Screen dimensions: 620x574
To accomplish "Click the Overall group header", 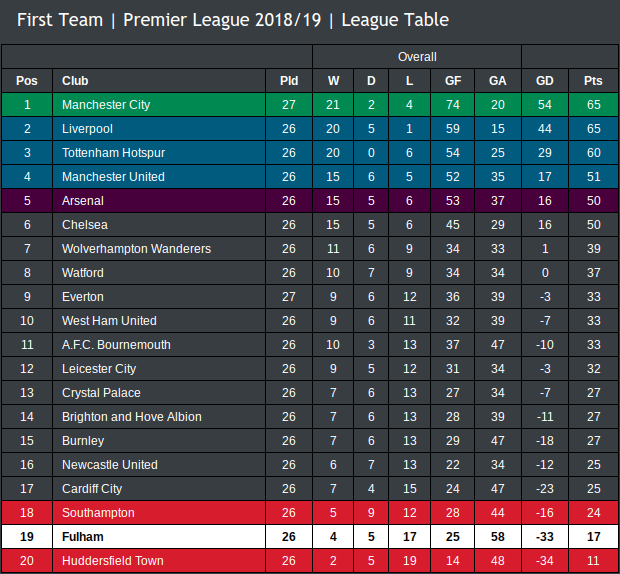I will click(417, 57).
